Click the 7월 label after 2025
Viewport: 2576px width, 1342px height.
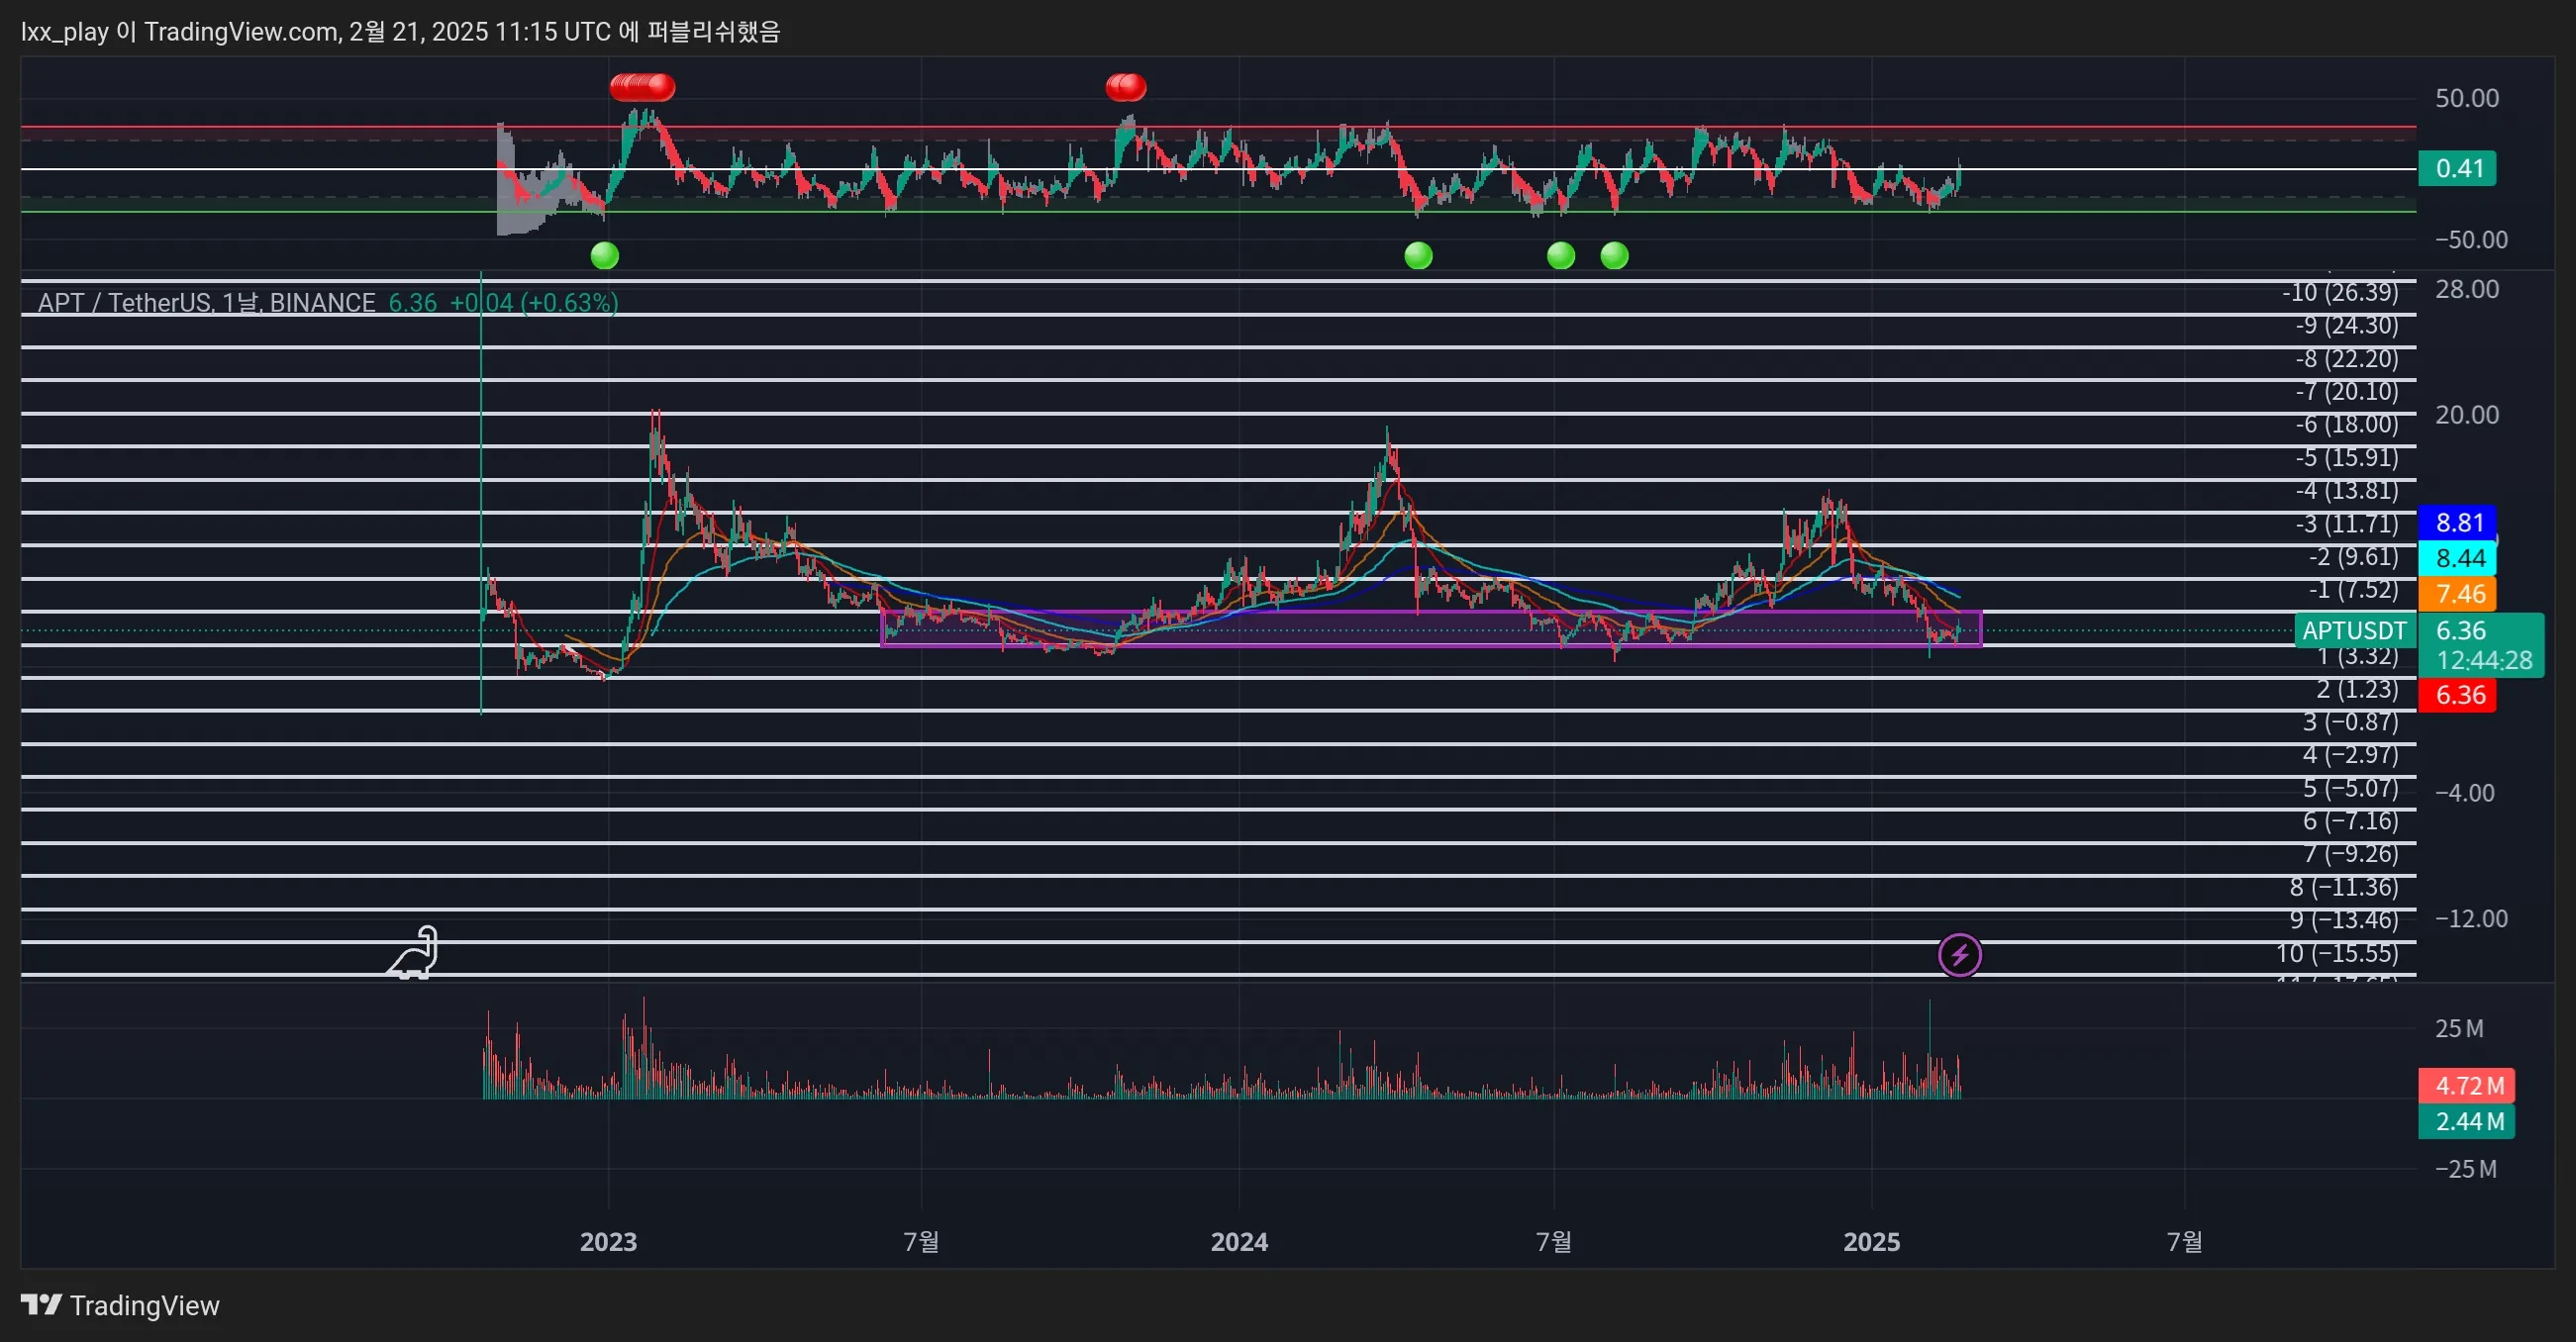click(x=2184, y=1242)
